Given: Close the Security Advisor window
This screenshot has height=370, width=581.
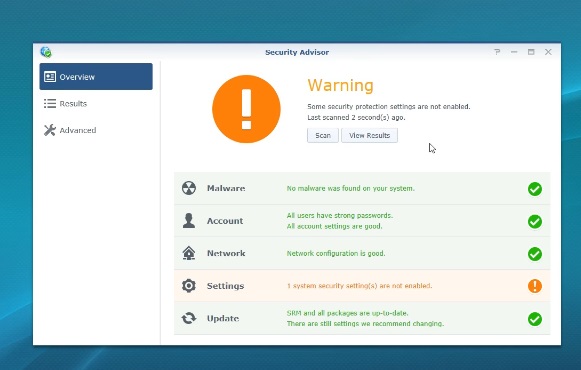Looking at the screenshot, I should (x=548, y=52).
